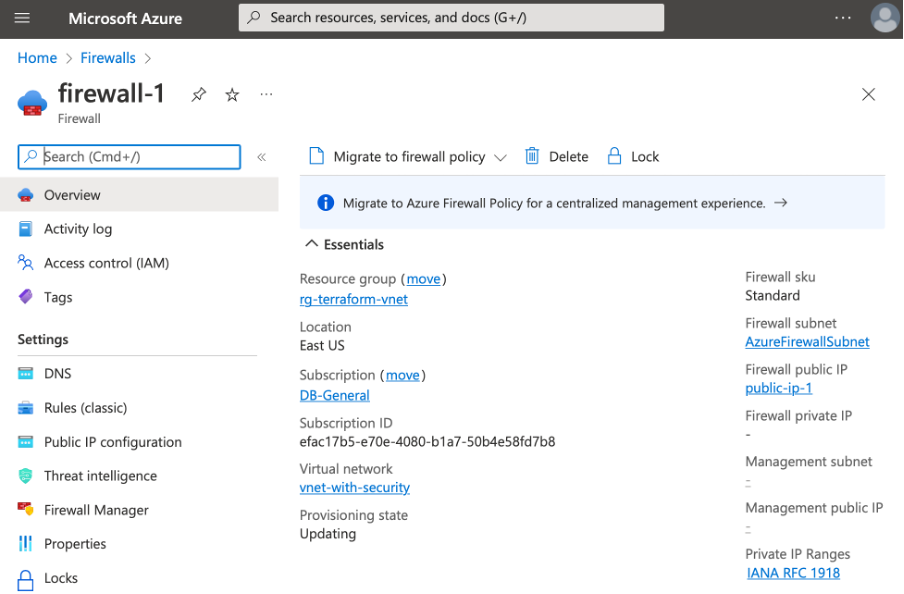Viewport: 904px width, 594px height.
Task: Click the Threat intelligence shield icon
Action: click(x=25, y=476)
